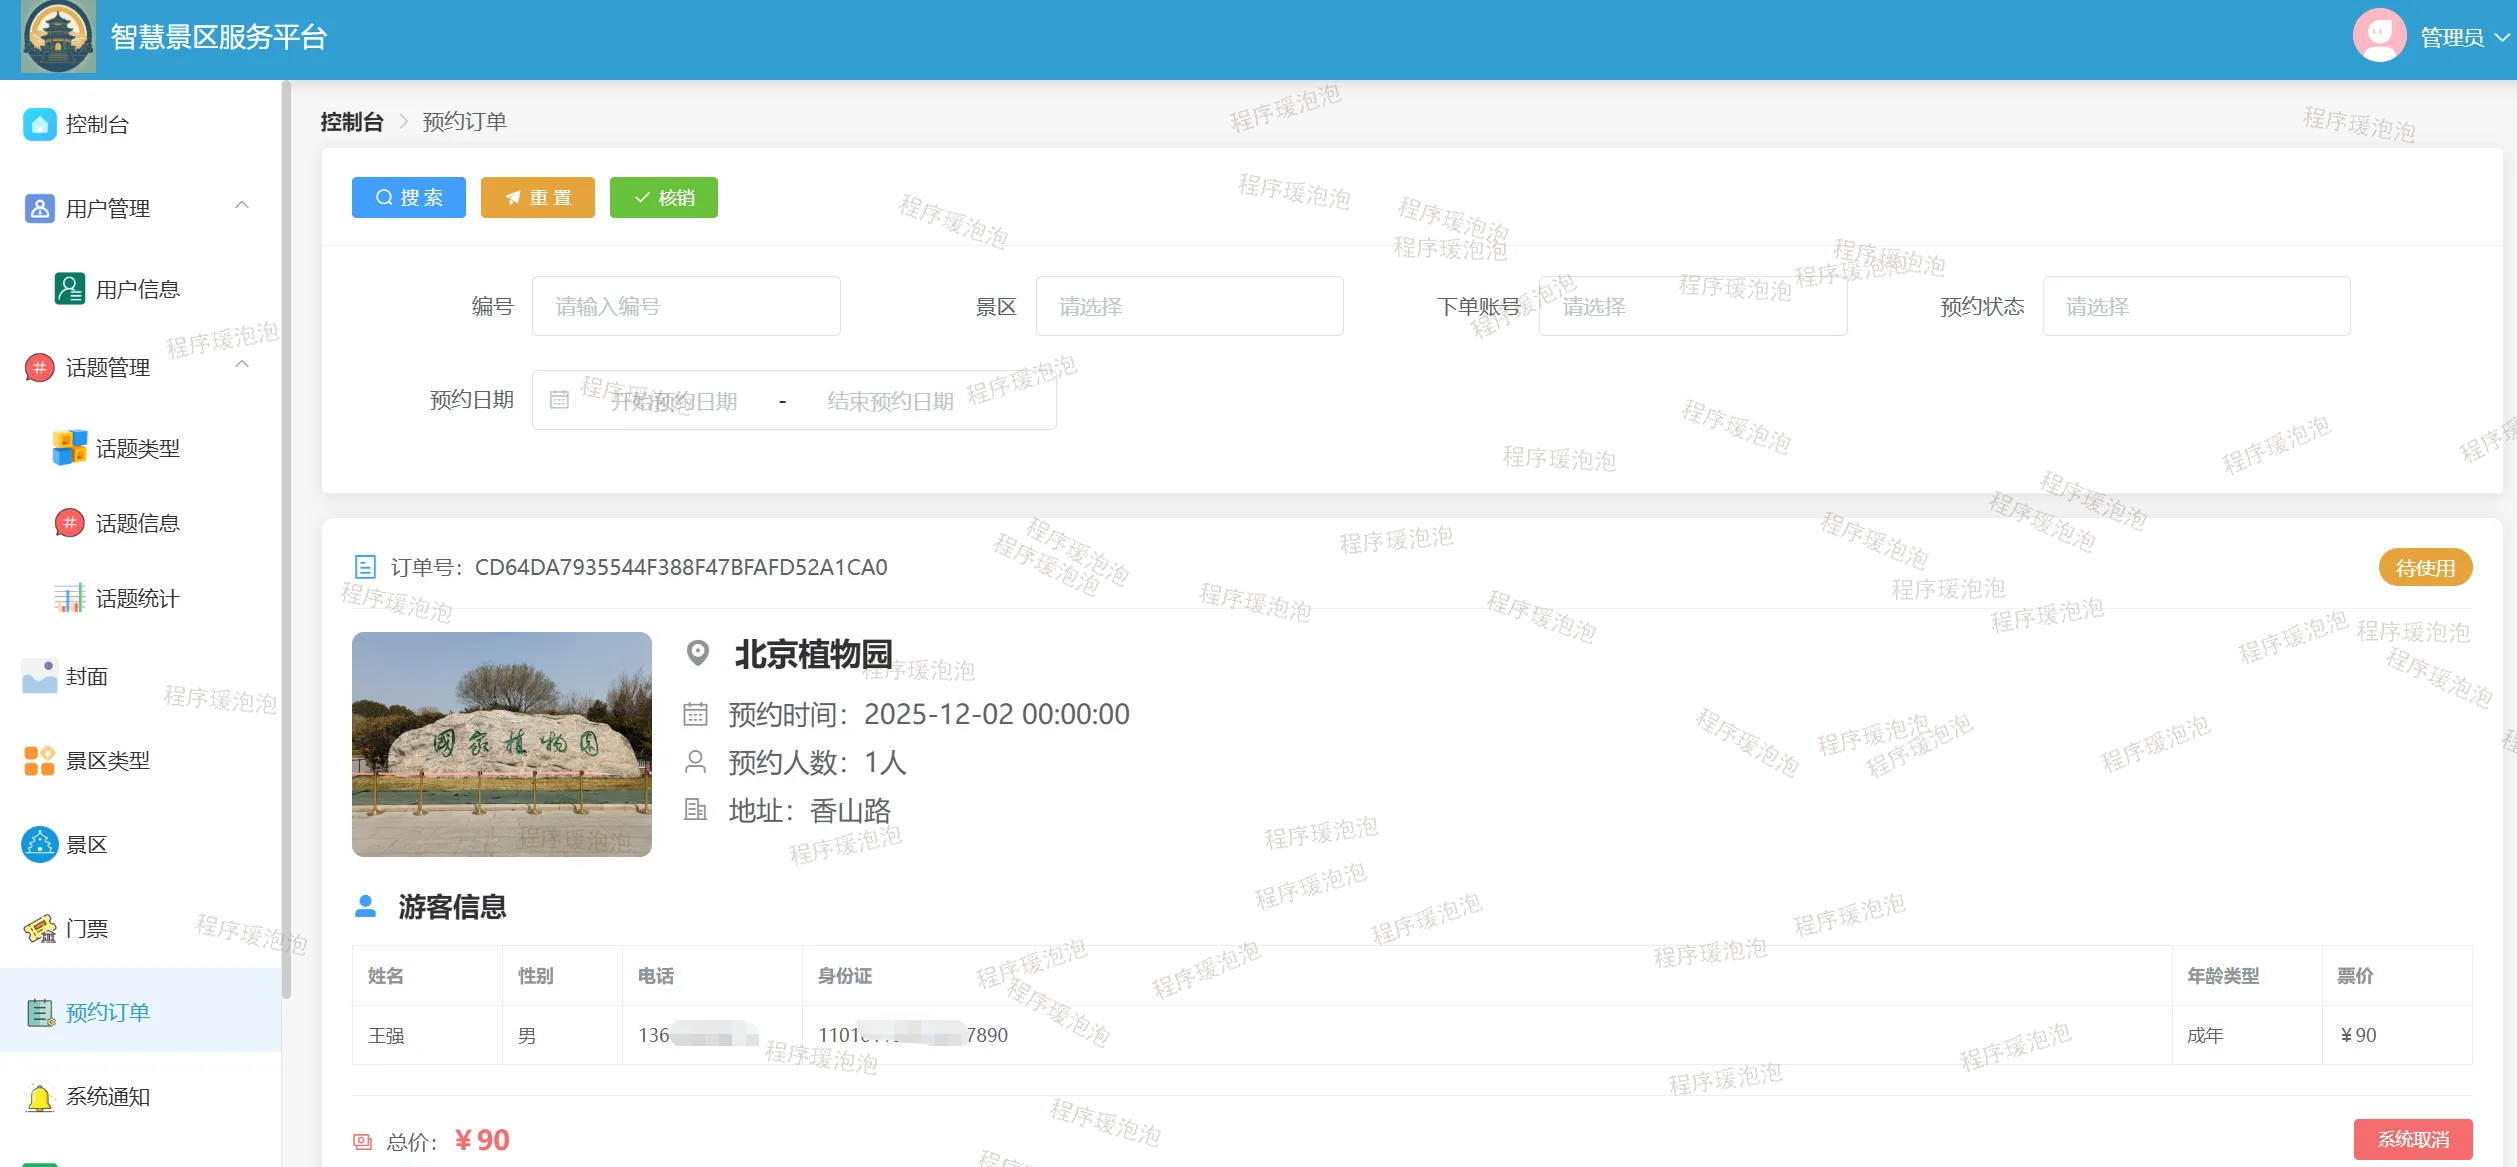2517x1167 pixels.
Task: Collapse the 话题管理 menu group
Action: click(x=242, y=366)
